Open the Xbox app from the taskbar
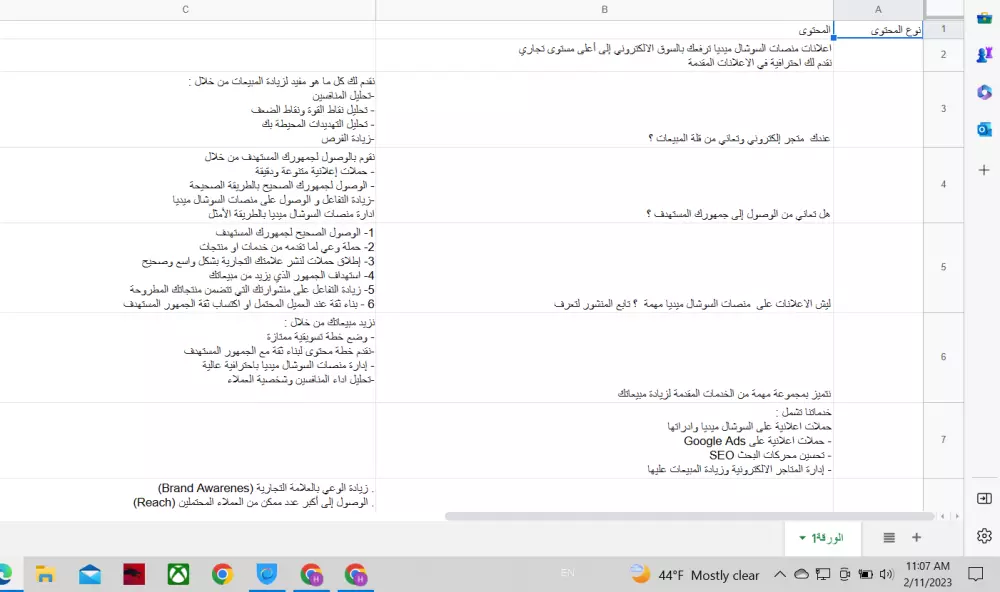Screen dimensions: 1000x592 click(x=177, y=575)
